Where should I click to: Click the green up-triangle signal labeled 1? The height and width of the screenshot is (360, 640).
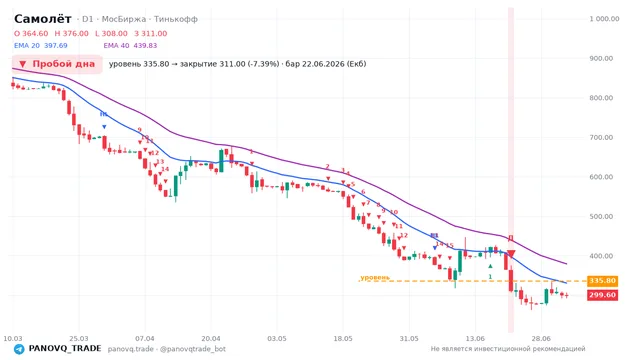[491, 266]
